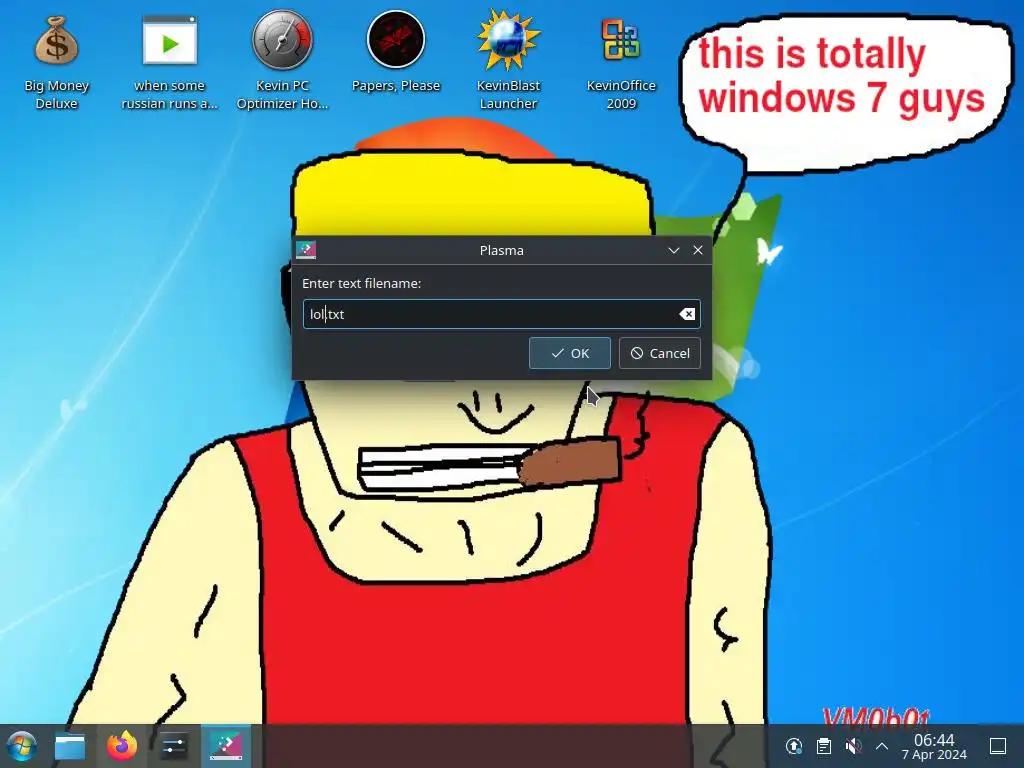This screenshot has width=1024, height=768.
Task: Click the 'Enter text filename:' label
Action: click(x=361, y=283)
